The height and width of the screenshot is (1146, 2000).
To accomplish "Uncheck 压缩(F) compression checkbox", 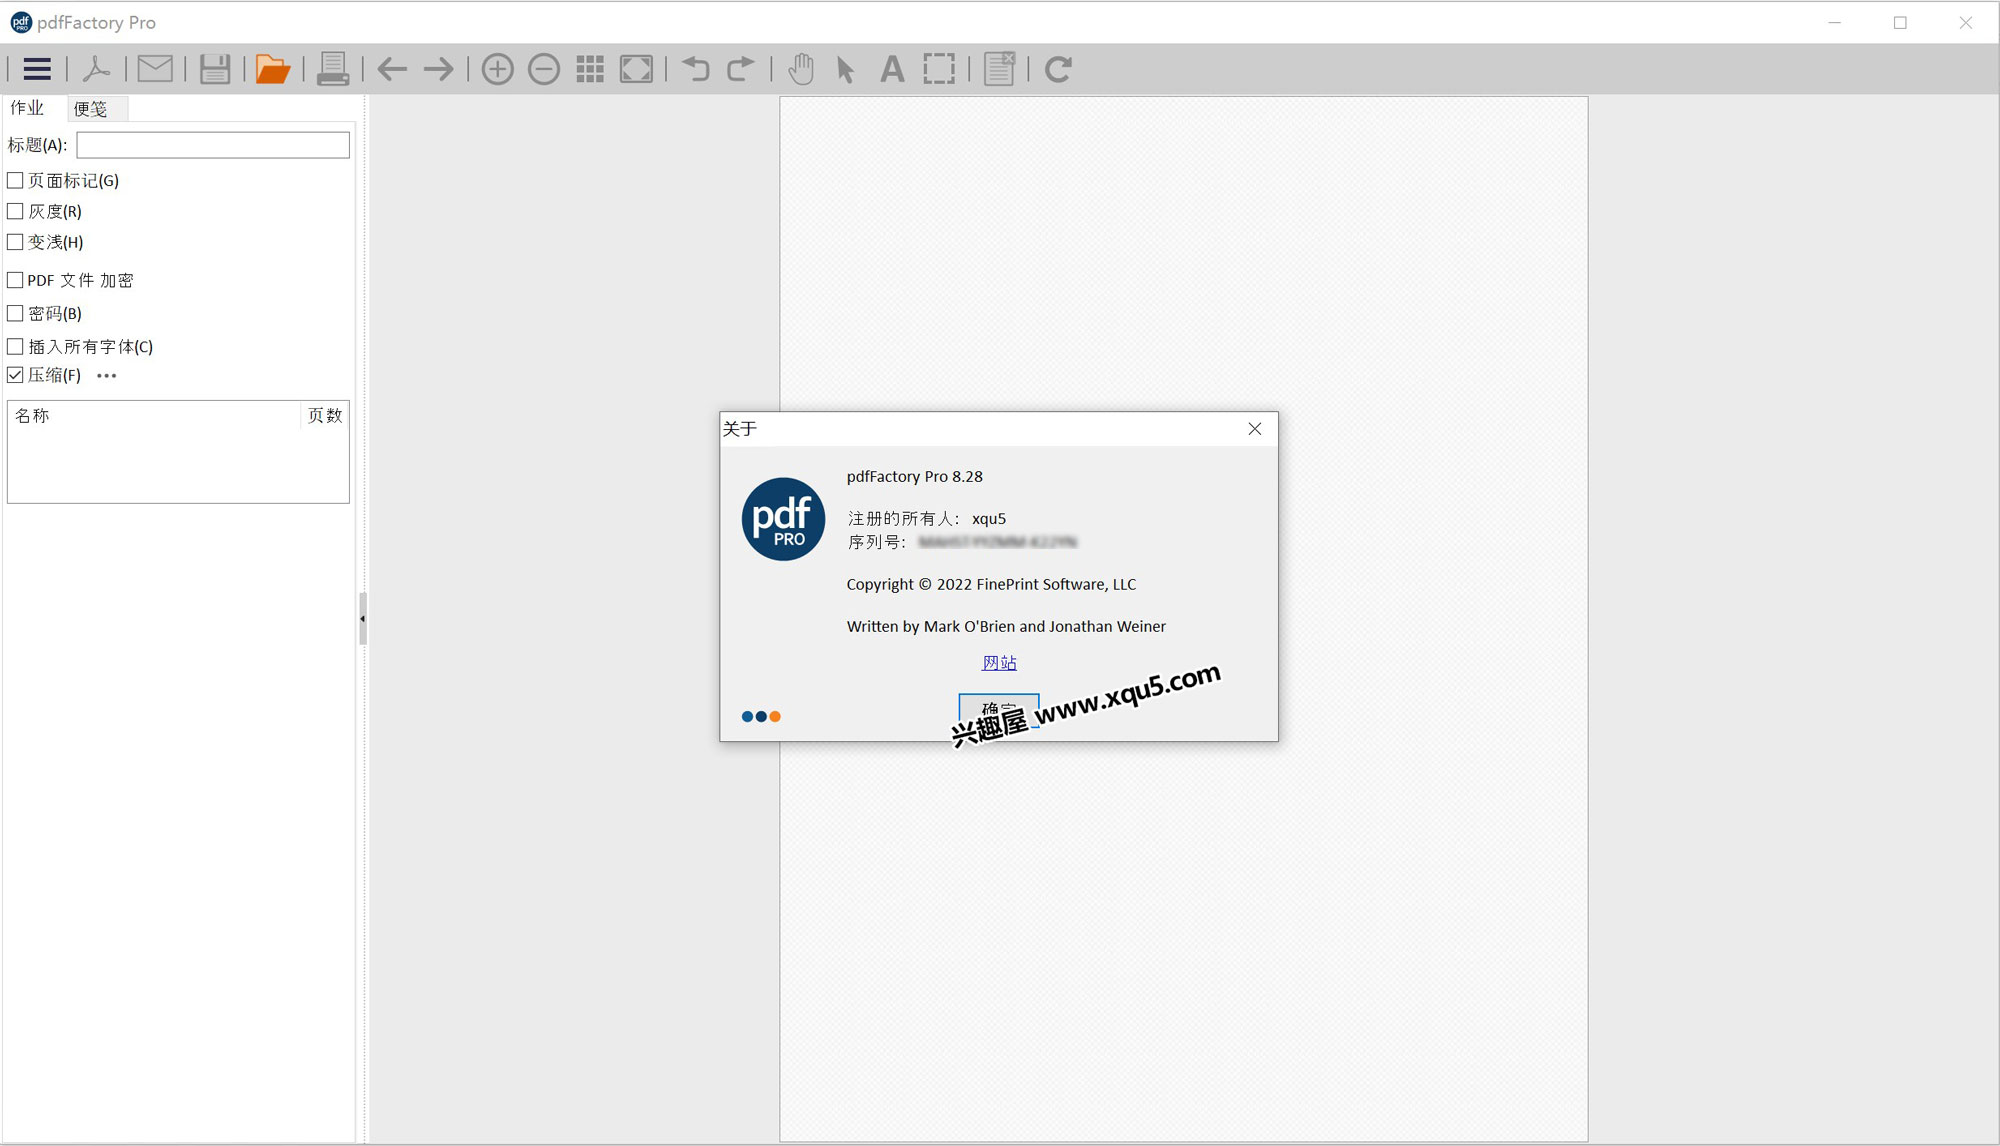I will pos(15,375).
